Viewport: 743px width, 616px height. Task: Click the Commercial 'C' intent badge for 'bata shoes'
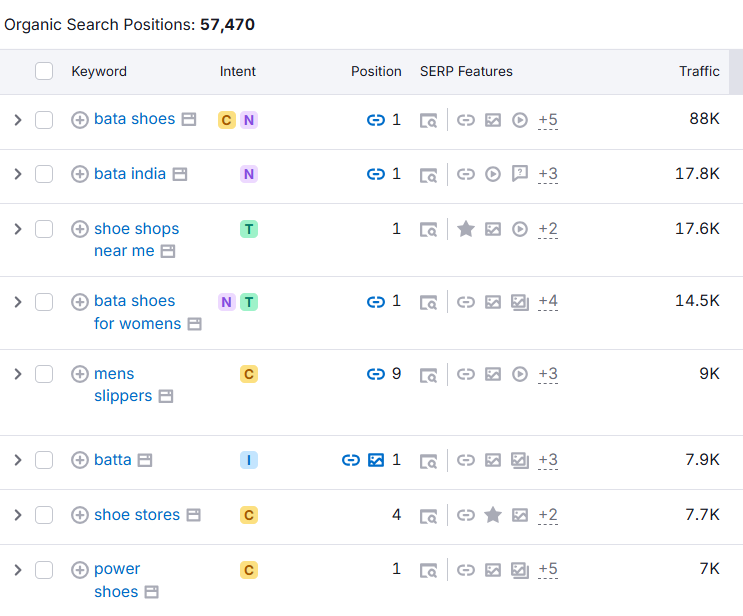tap(227, 120)
